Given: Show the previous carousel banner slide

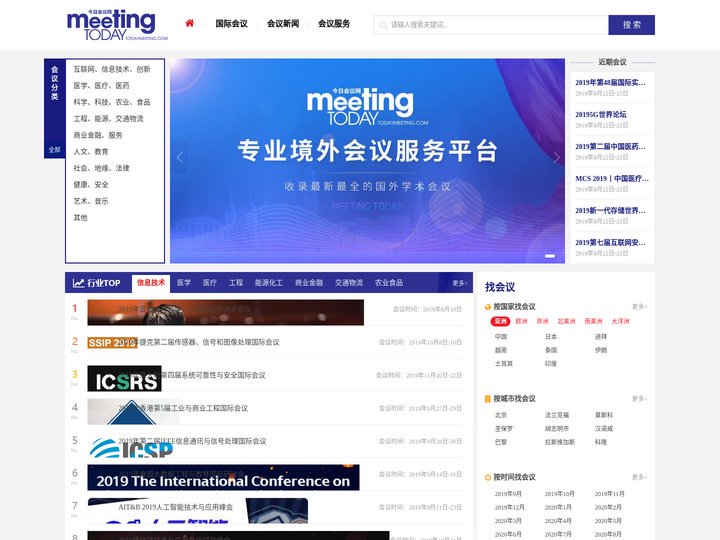Looking at the screenshot, I should [x=180, y=158].
